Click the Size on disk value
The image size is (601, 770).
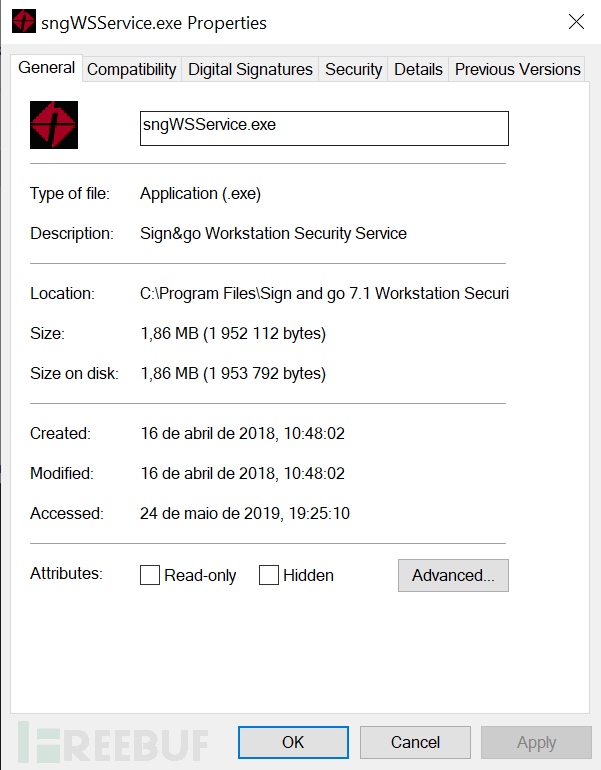233,373
